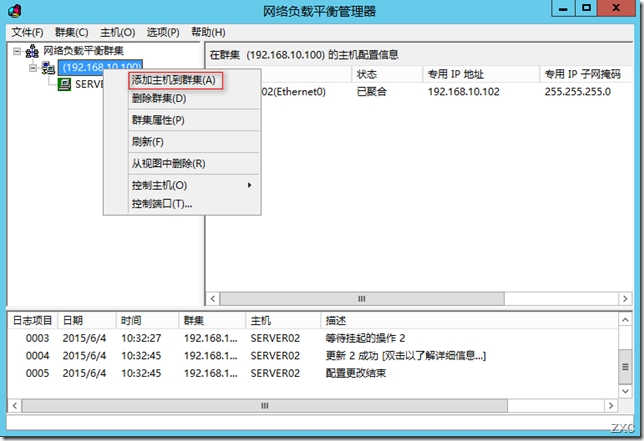Collapse the 192.168.10.100 cluster node
644x441 pixels.
(33, 68)
